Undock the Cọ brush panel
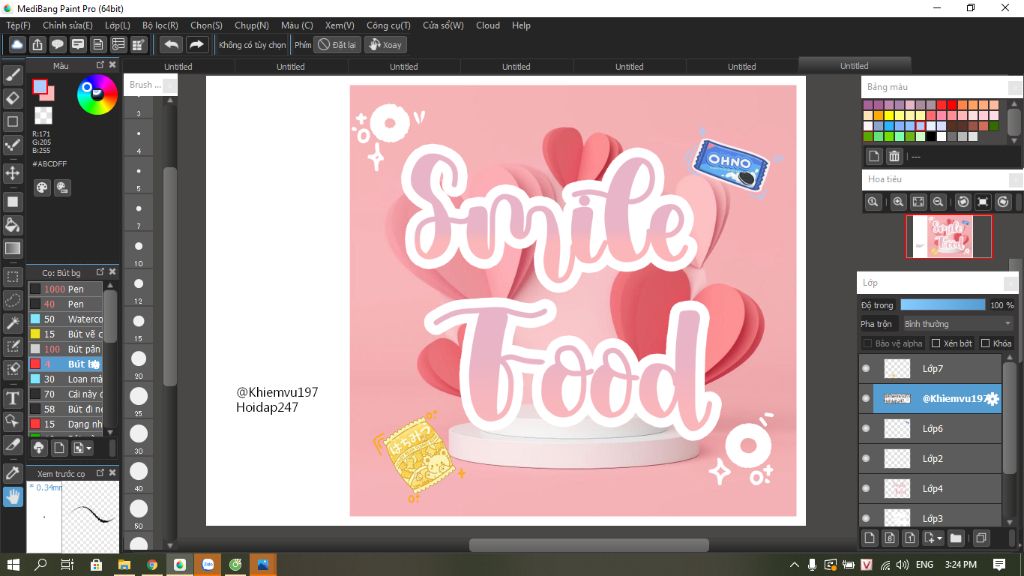Viewport: 1024px width, 576px height. pyautogui.click(x=100, y=272)
